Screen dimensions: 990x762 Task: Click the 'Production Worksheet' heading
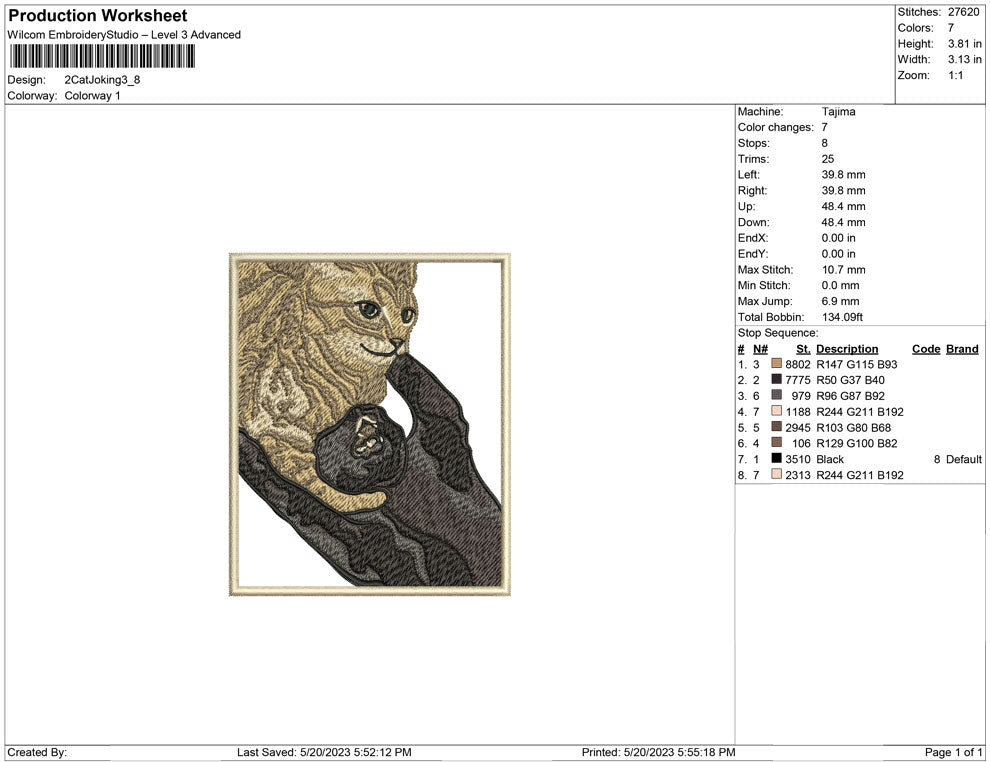(x=98, y=16)
